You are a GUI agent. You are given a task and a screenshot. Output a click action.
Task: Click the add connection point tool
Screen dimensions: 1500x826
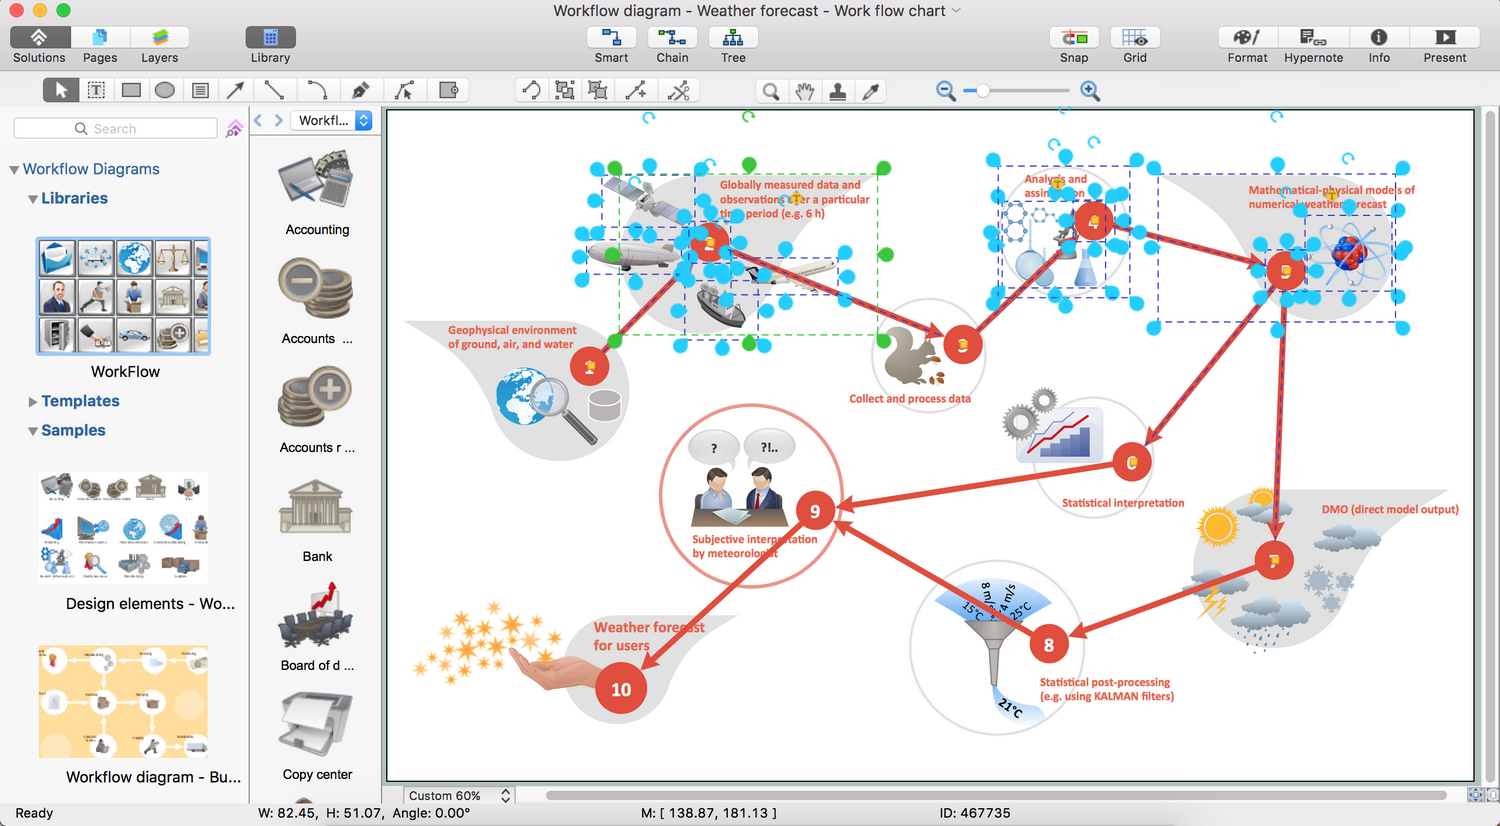(x=636, y=91)
